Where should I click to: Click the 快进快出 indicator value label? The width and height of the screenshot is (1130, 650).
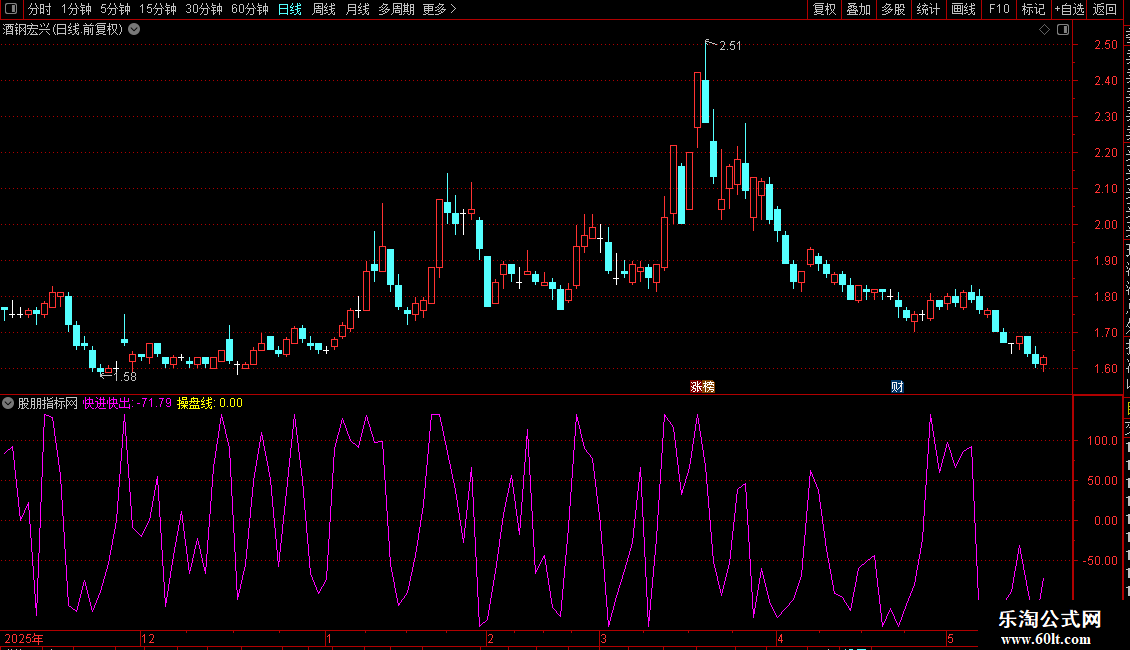coord(127,403)
